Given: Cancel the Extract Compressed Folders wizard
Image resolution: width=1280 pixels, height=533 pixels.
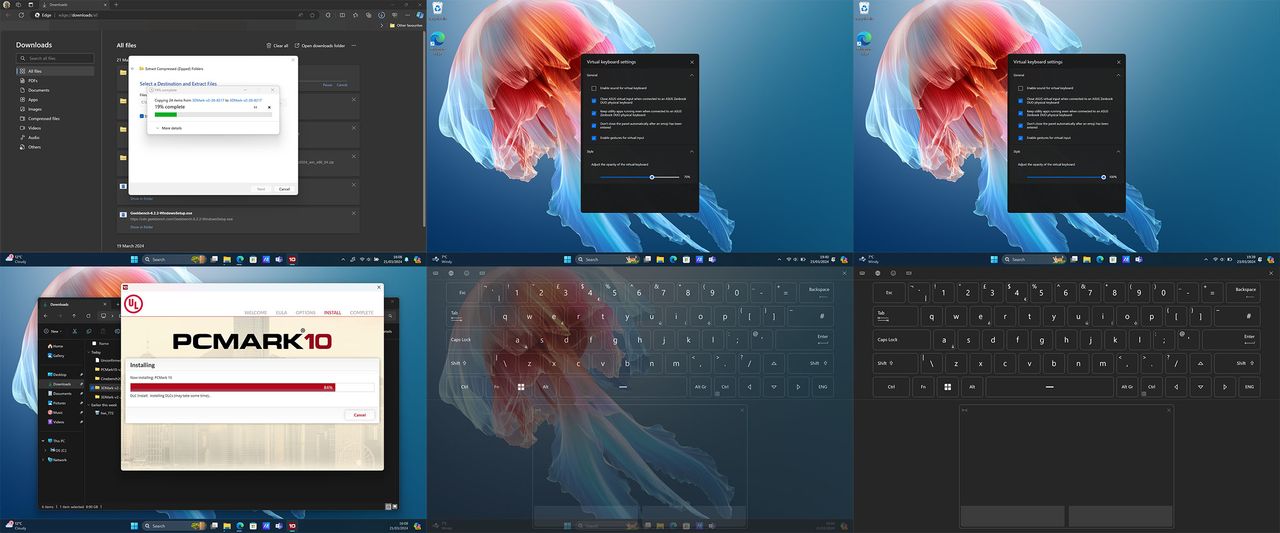Looking at the screenshot, I should 284,189.
